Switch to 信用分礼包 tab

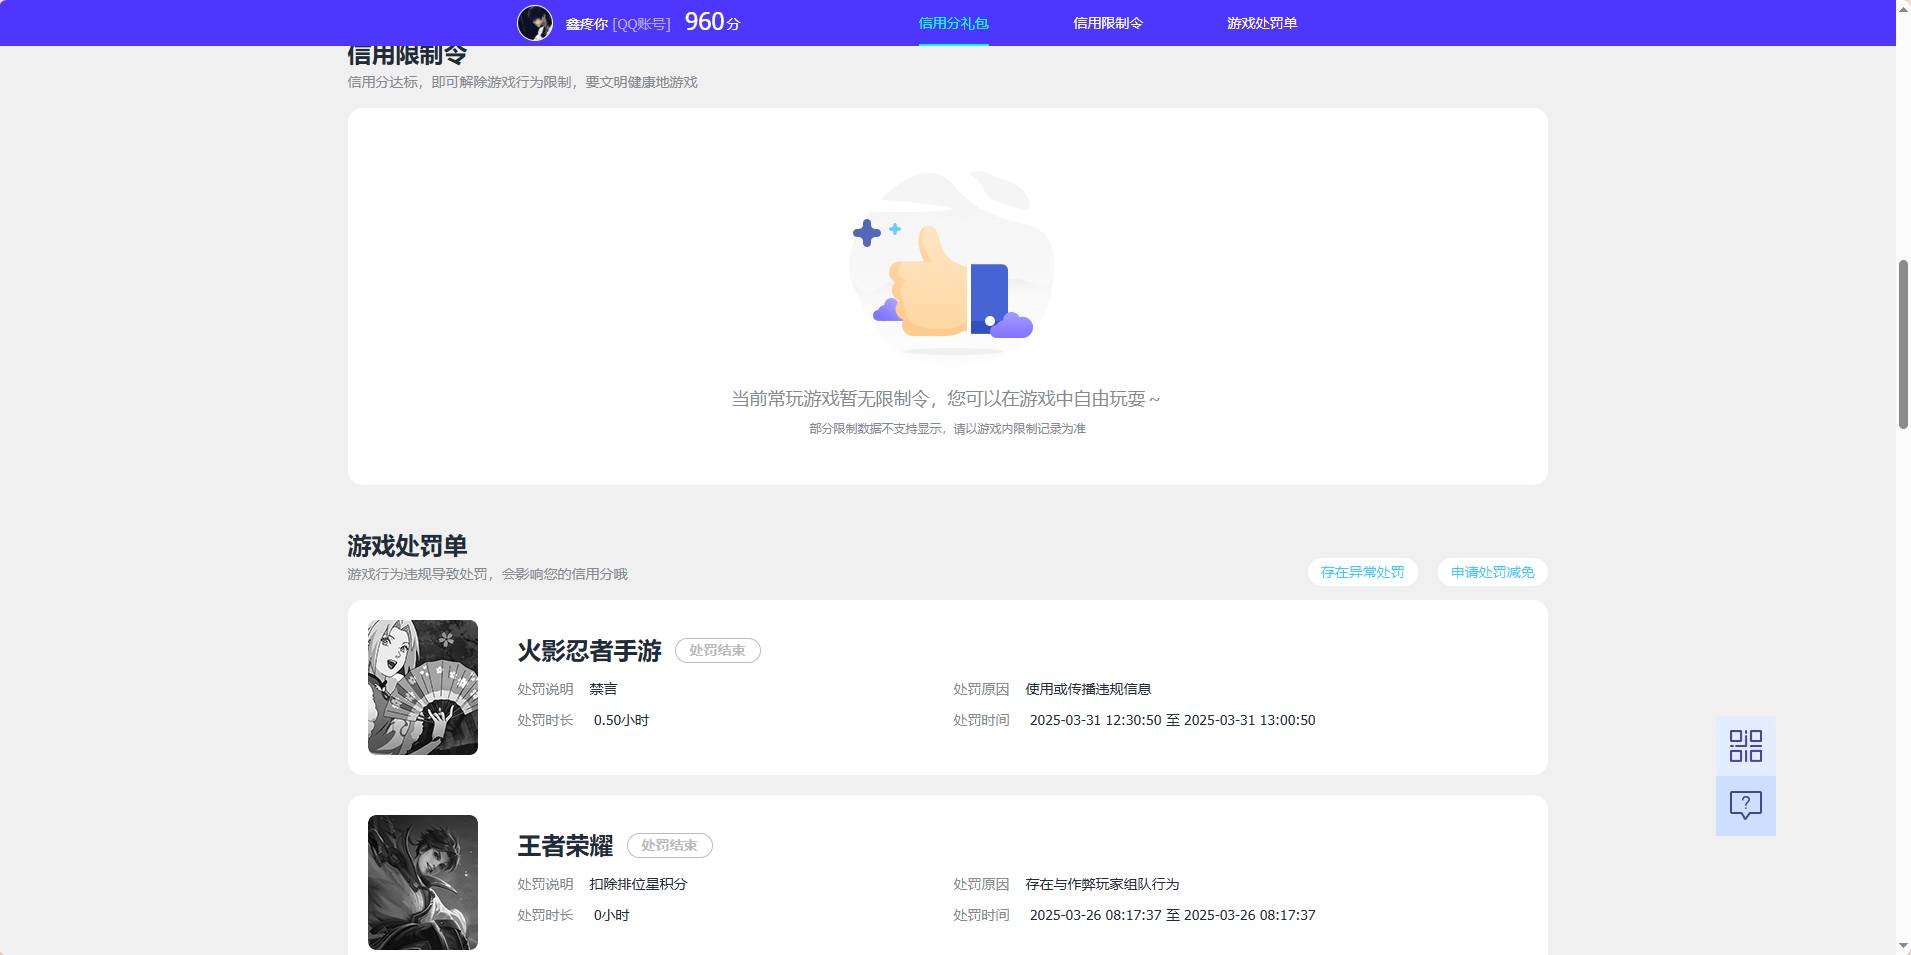(953, 23)
